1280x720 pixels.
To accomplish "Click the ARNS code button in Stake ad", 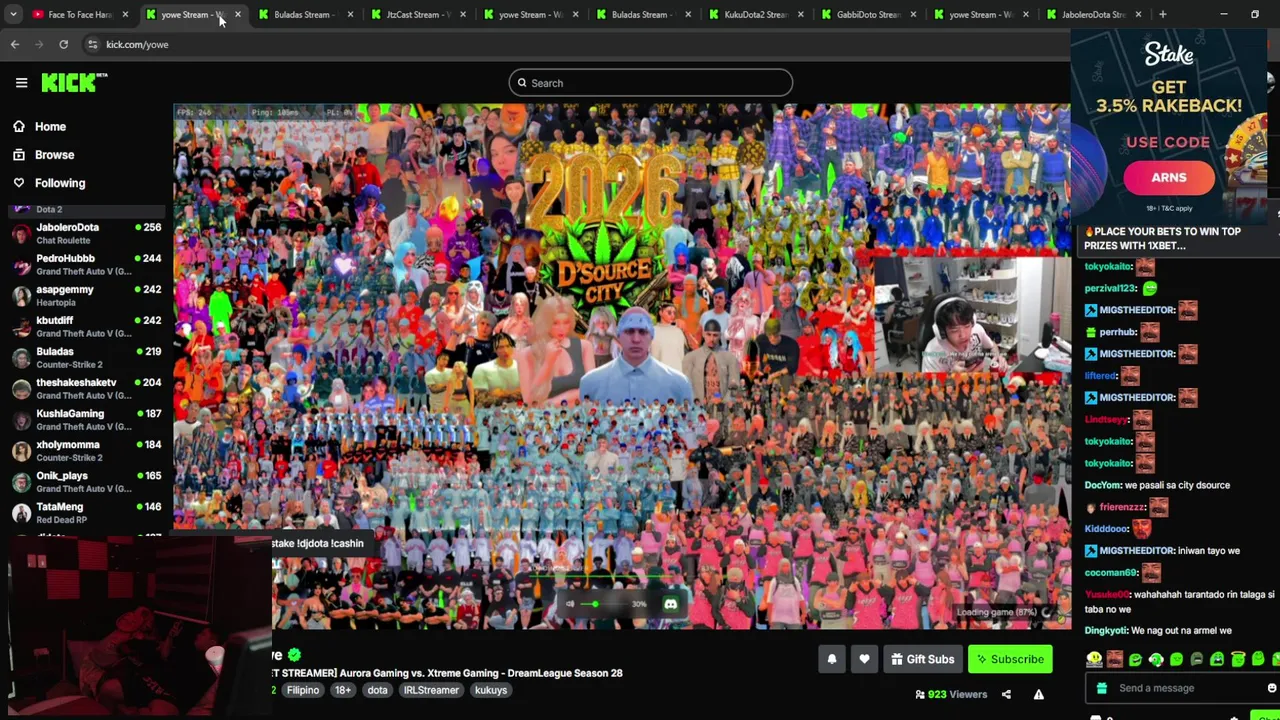I will pyautogui.click(x=1168, y=178).
